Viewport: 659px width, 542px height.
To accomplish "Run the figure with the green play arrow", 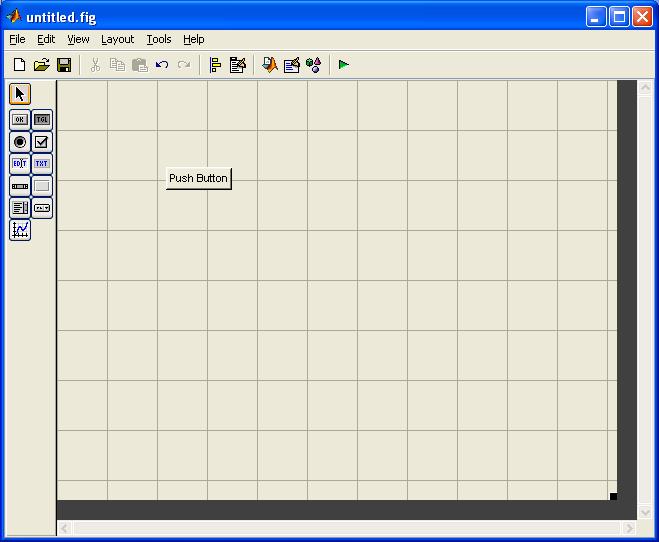I will 343,65.
